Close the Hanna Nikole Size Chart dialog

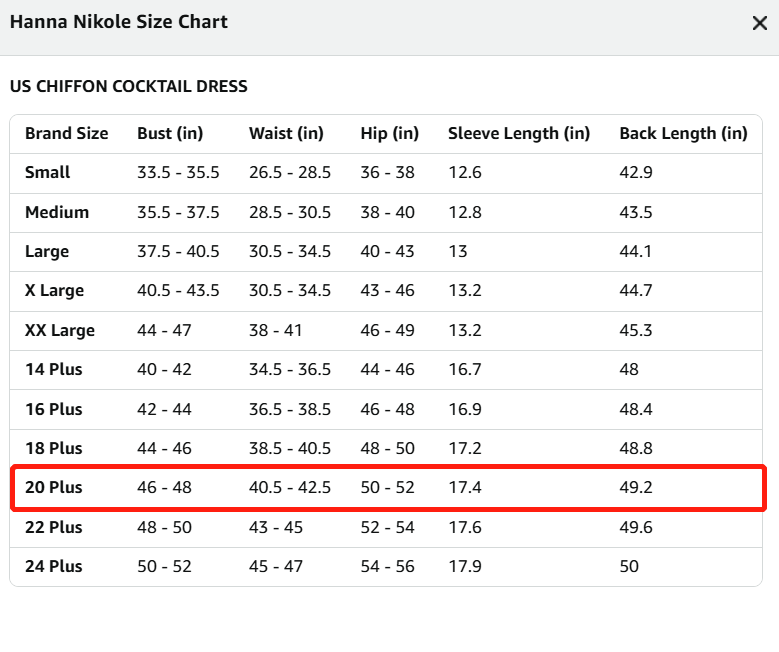[760, 23]
